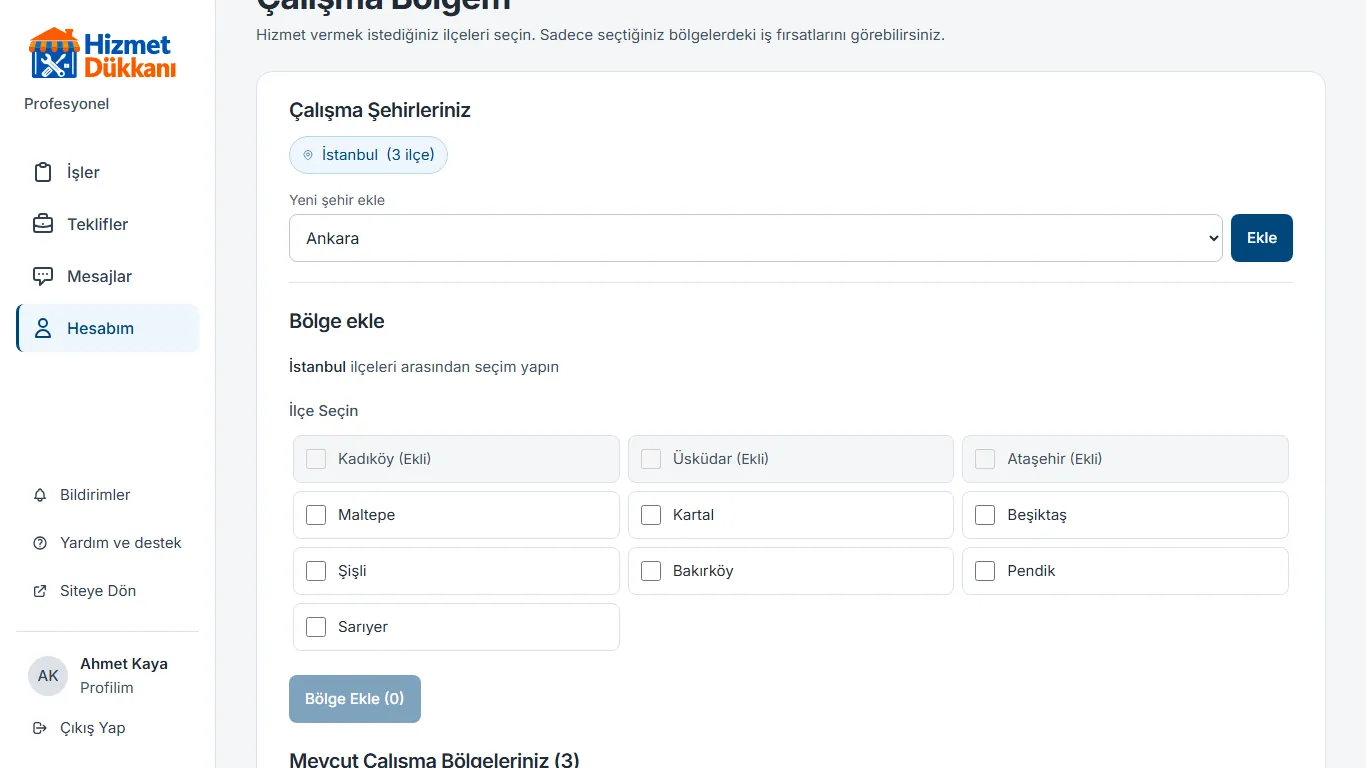Click the Siteye Dön external link icon

[x=40, y=591]
